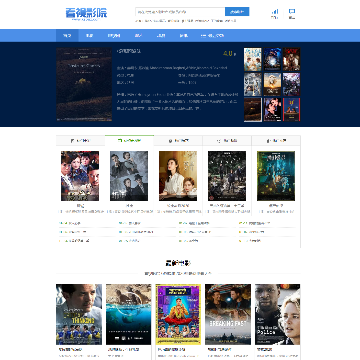Screen dimensions: 360x360
Task: Open the poster of two women in white
Action: tap(178, 176)
